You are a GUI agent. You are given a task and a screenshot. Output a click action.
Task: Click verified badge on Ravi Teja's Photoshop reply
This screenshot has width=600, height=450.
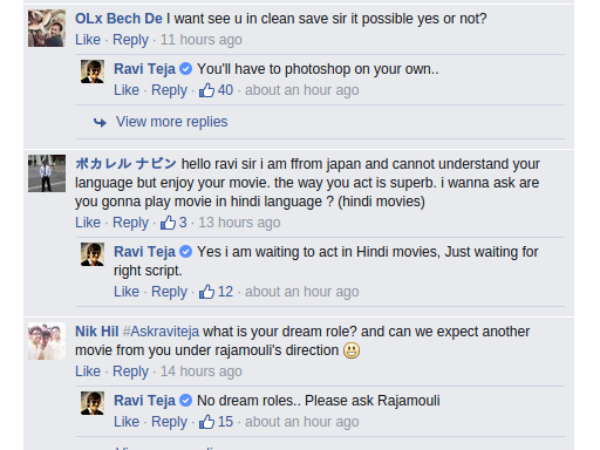coord(184,69)
